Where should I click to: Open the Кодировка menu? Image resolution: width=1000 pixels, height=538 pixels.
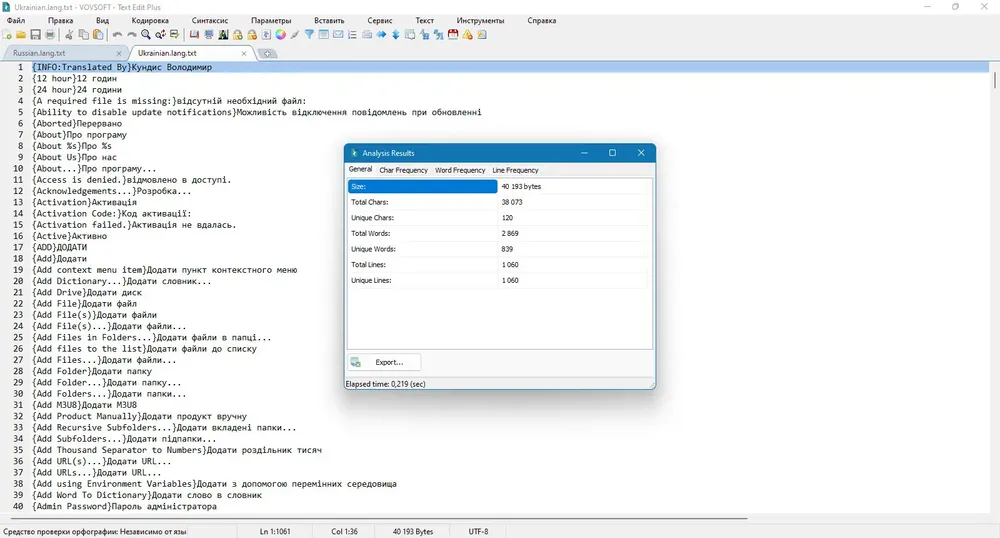pos(150,20)
